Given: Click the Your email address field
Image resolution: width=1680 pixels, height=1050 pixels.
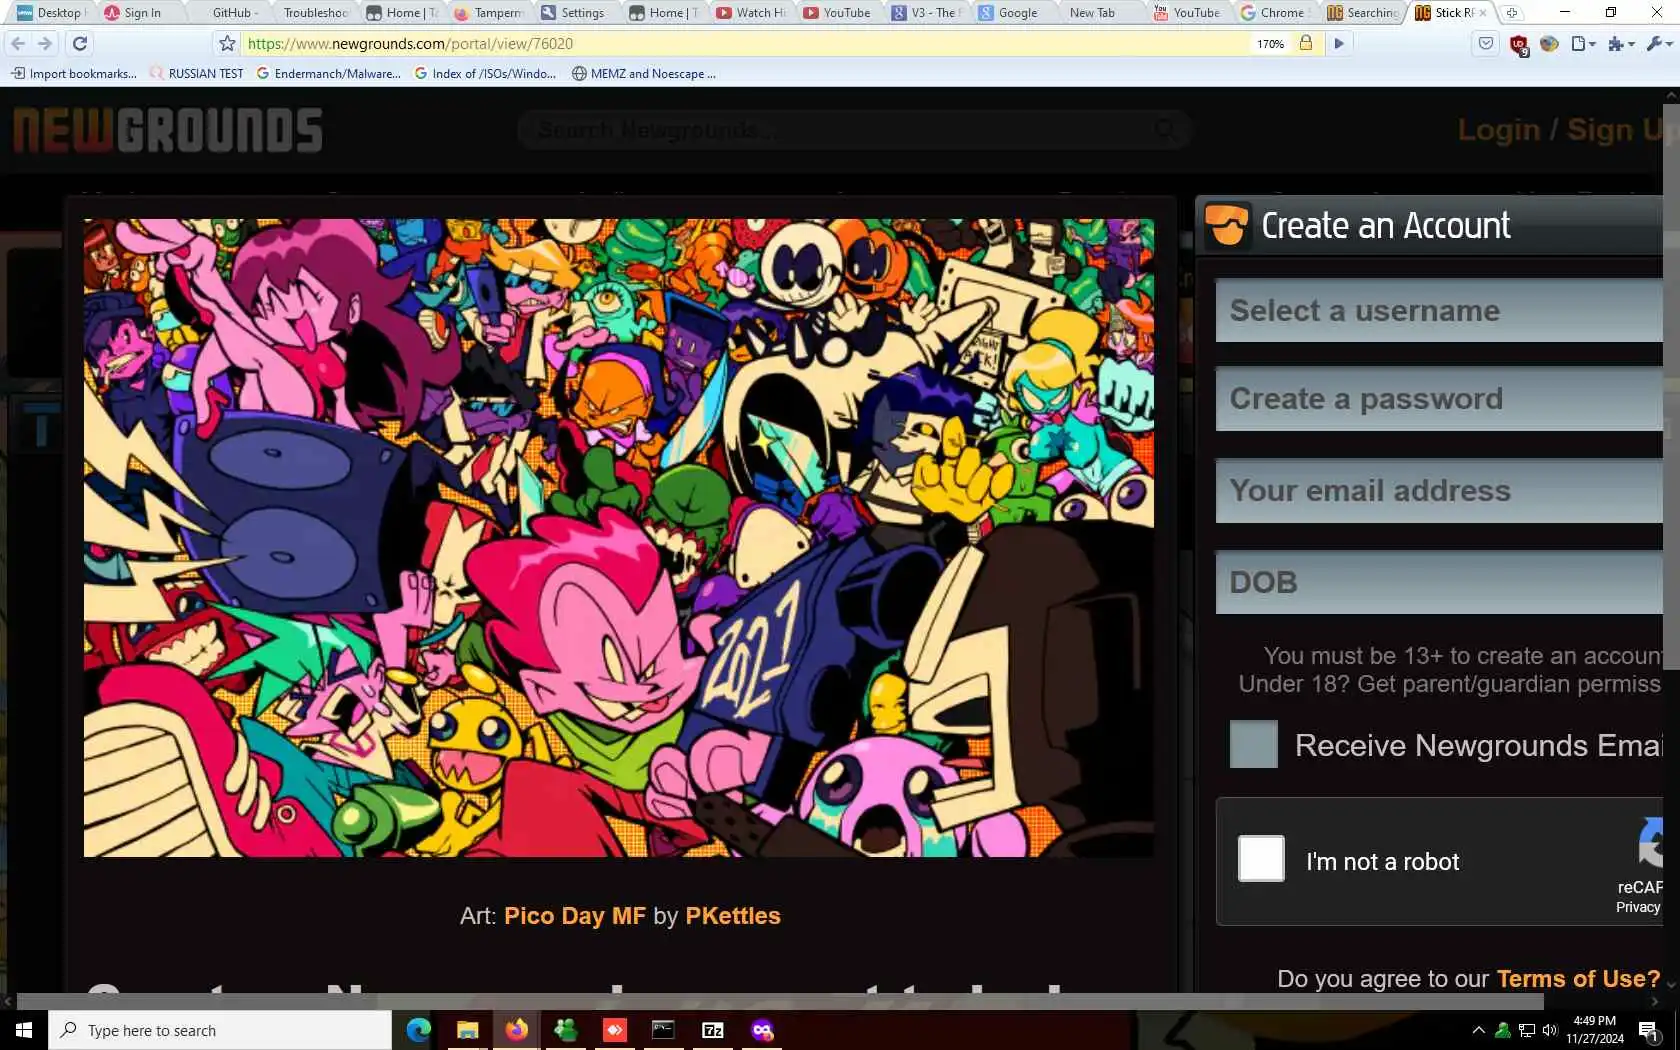Looking at the screenshot, I should point(1439,490).
